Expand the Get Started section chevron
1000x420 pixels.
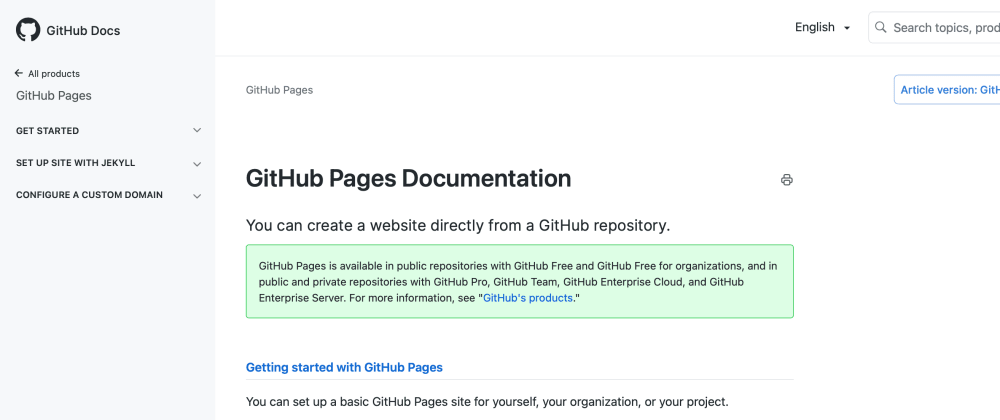pyautogui.click(x=197, y=131)
